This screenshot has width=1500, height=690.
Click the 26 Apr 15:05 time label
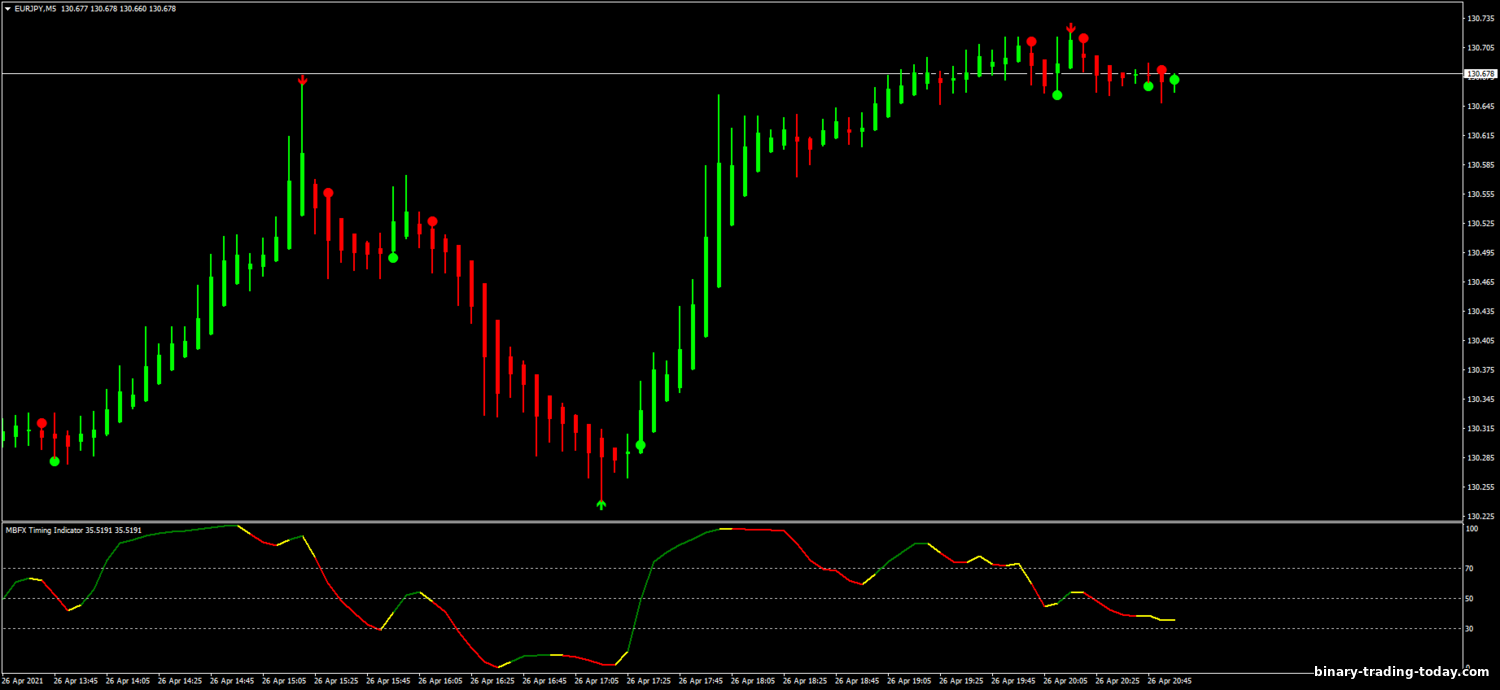(284, 680)
